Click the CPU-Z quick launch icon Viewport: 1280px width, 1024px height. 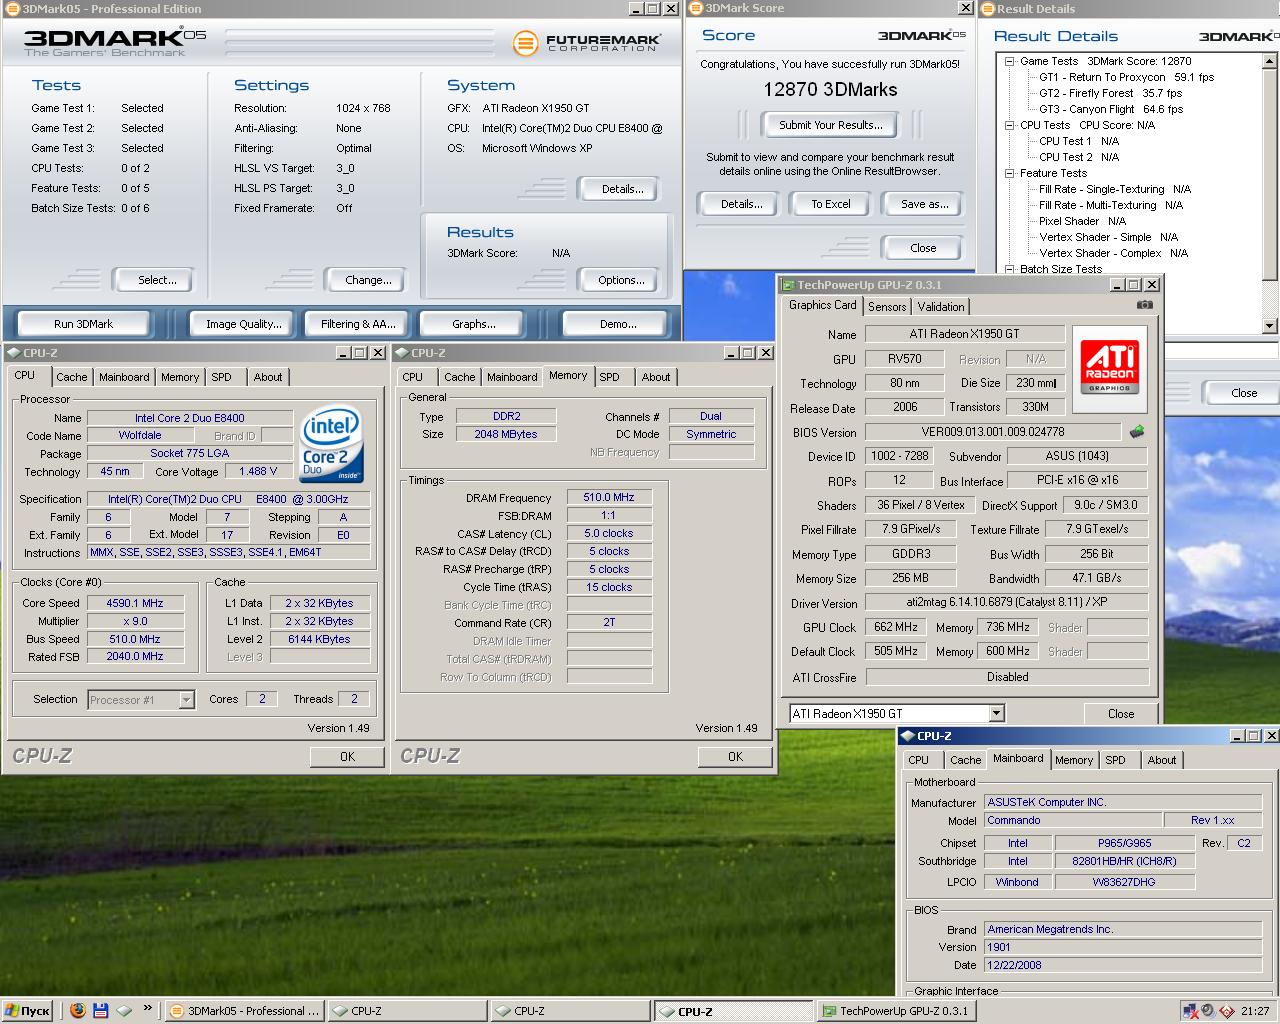(124, 1010)
